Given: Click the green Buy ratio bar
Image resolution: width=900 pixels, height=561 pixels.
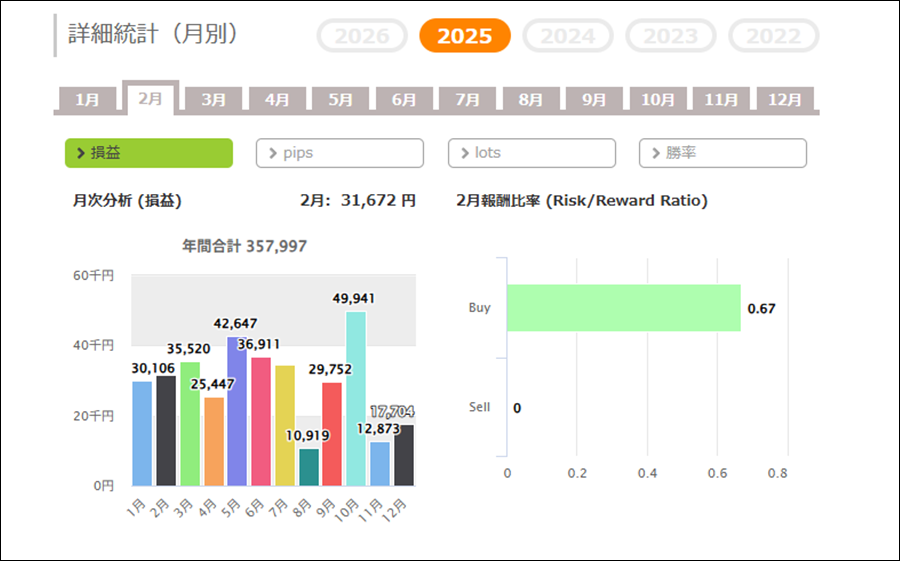Looking at the screenshot, I should click(x=623, y=308).
